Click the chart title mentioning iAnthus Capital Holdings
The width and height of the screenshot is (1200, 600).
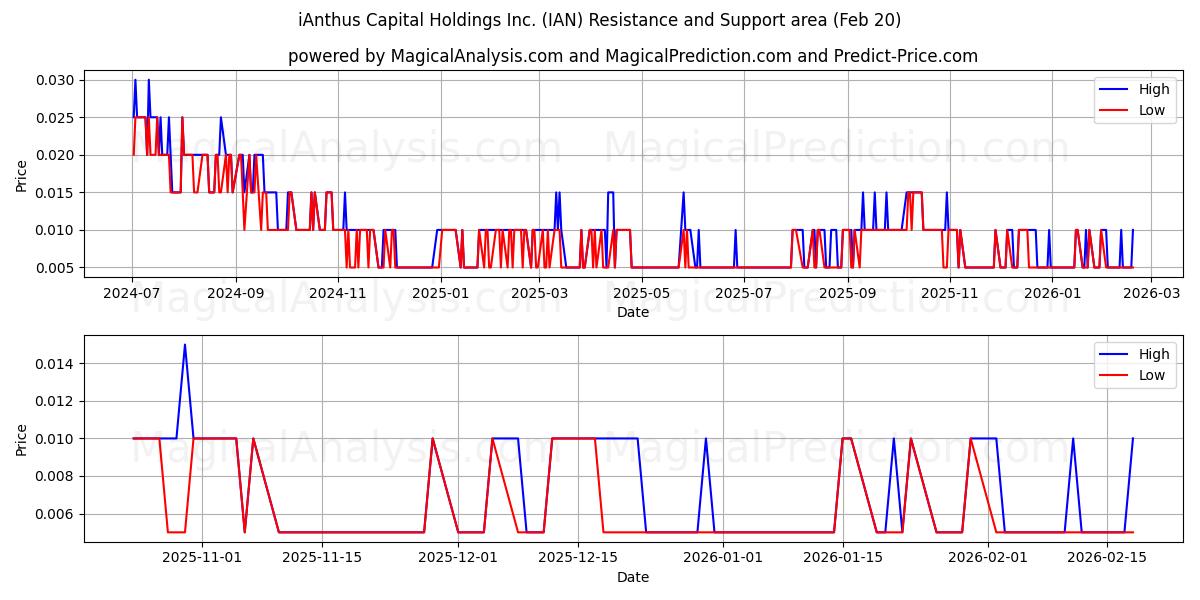pyautogui.click(x=600, y=20)
